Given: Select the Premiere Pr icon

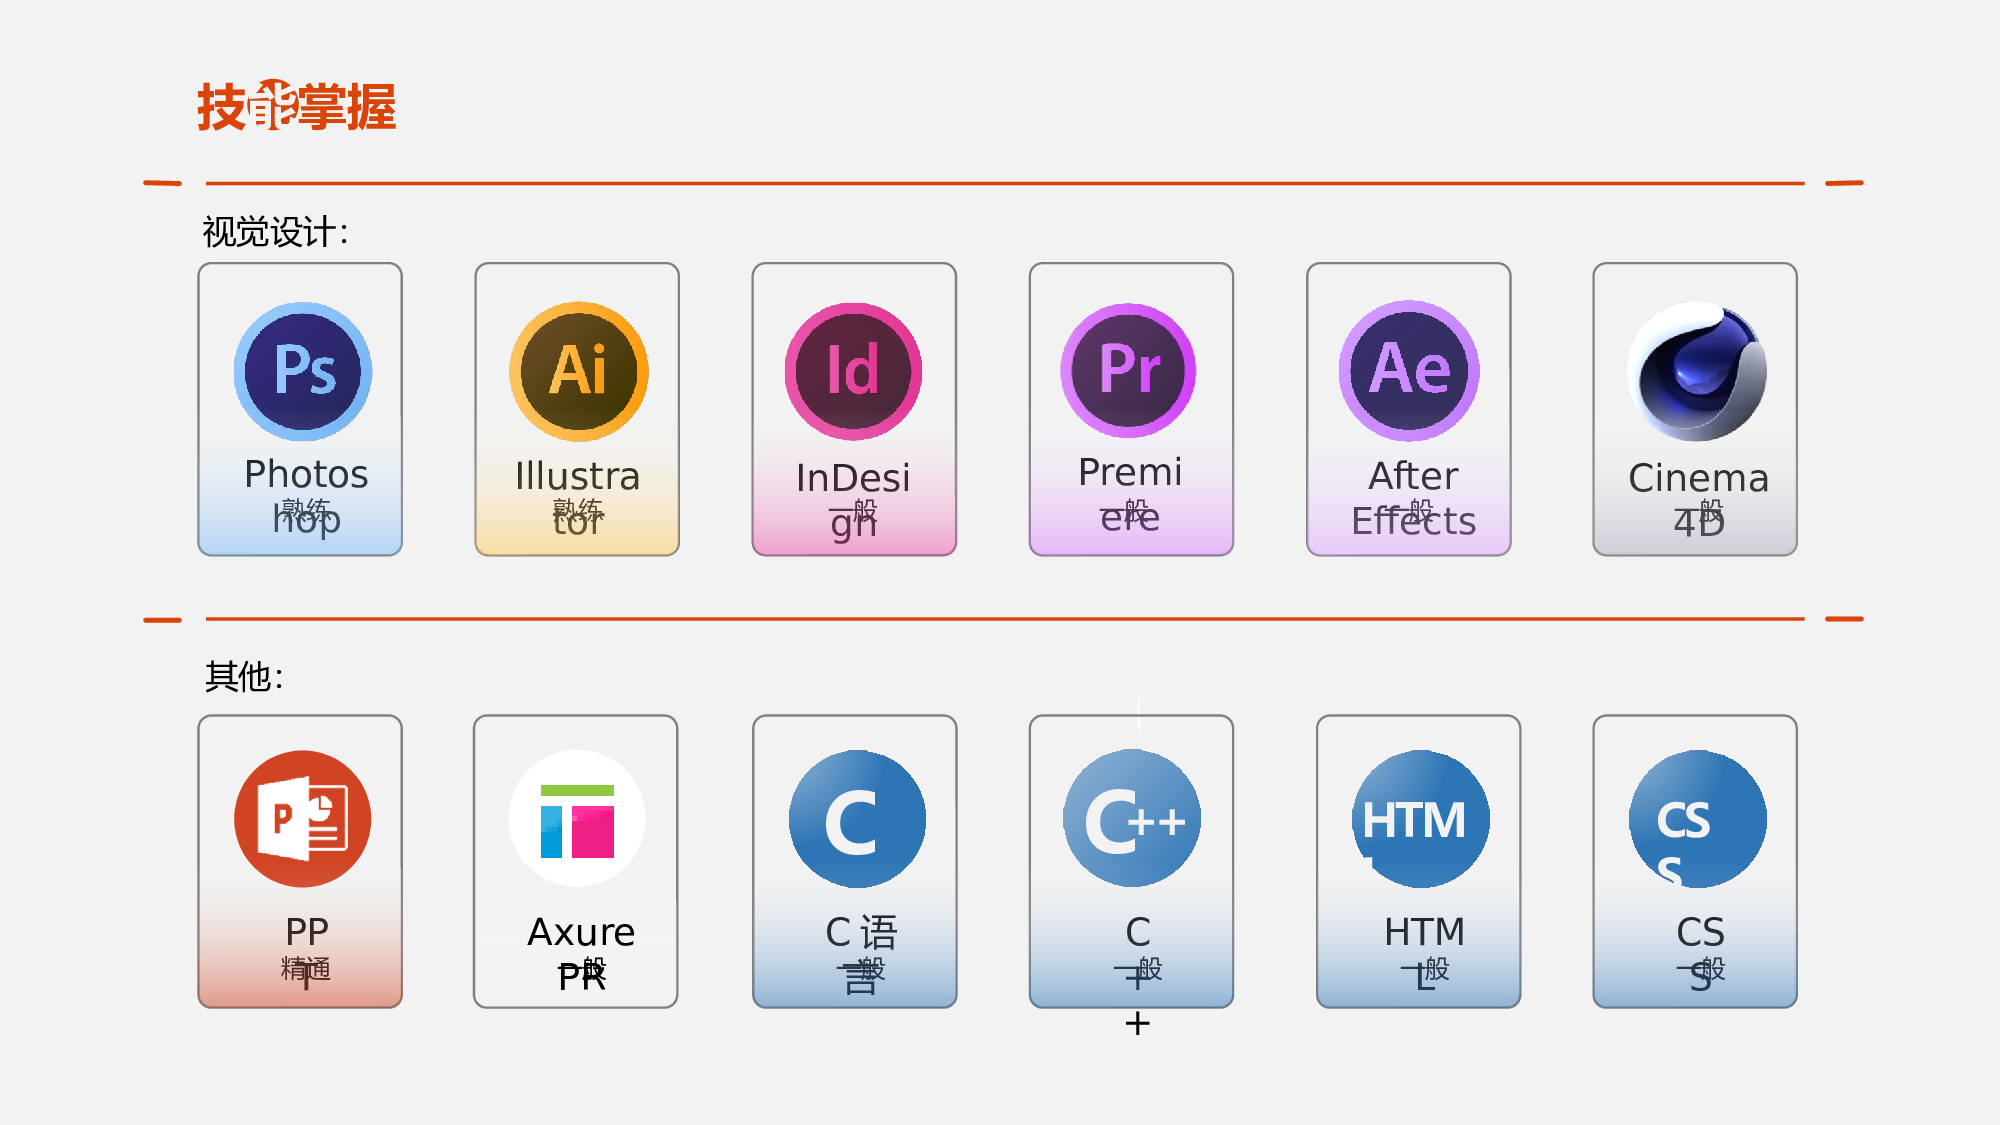Looking at the screenshot, I should click(x=1129, y=370).
